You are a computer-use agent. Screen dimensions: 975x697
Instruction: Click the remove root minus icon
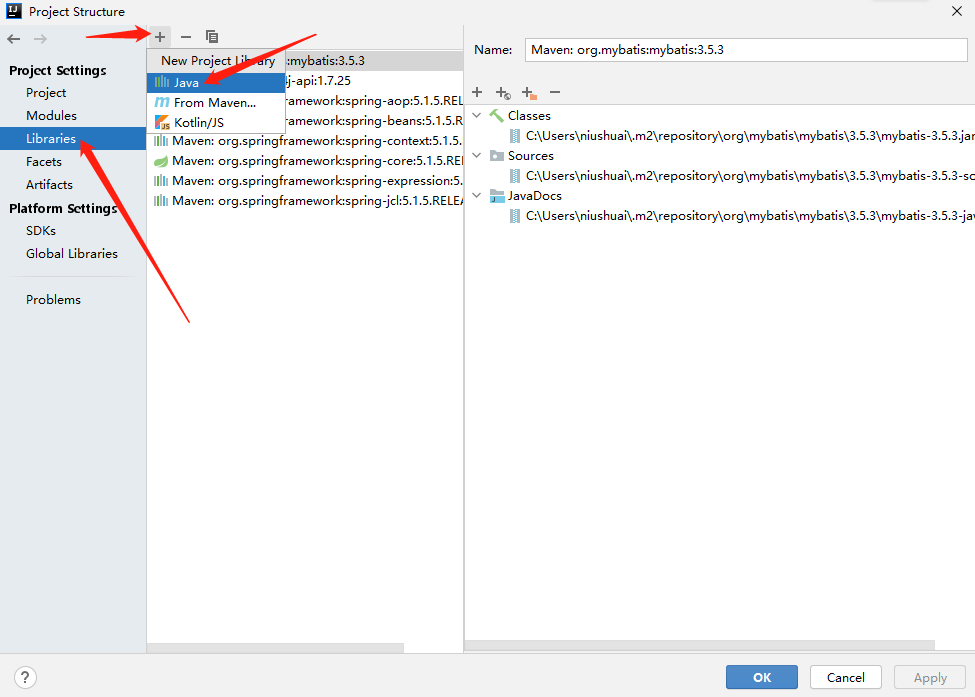pyautogui.click(x=555, y=93)
